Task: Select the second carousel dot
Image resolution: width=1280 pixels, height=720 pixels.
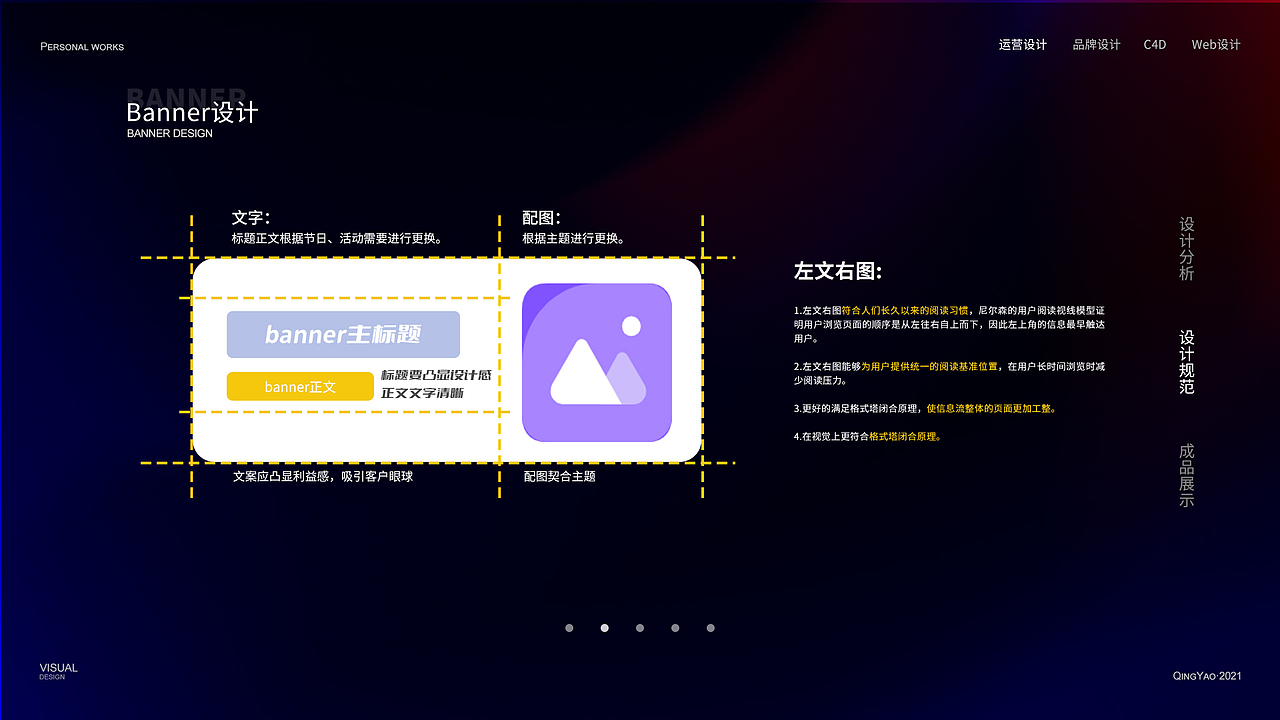Action: coord(604,628)
